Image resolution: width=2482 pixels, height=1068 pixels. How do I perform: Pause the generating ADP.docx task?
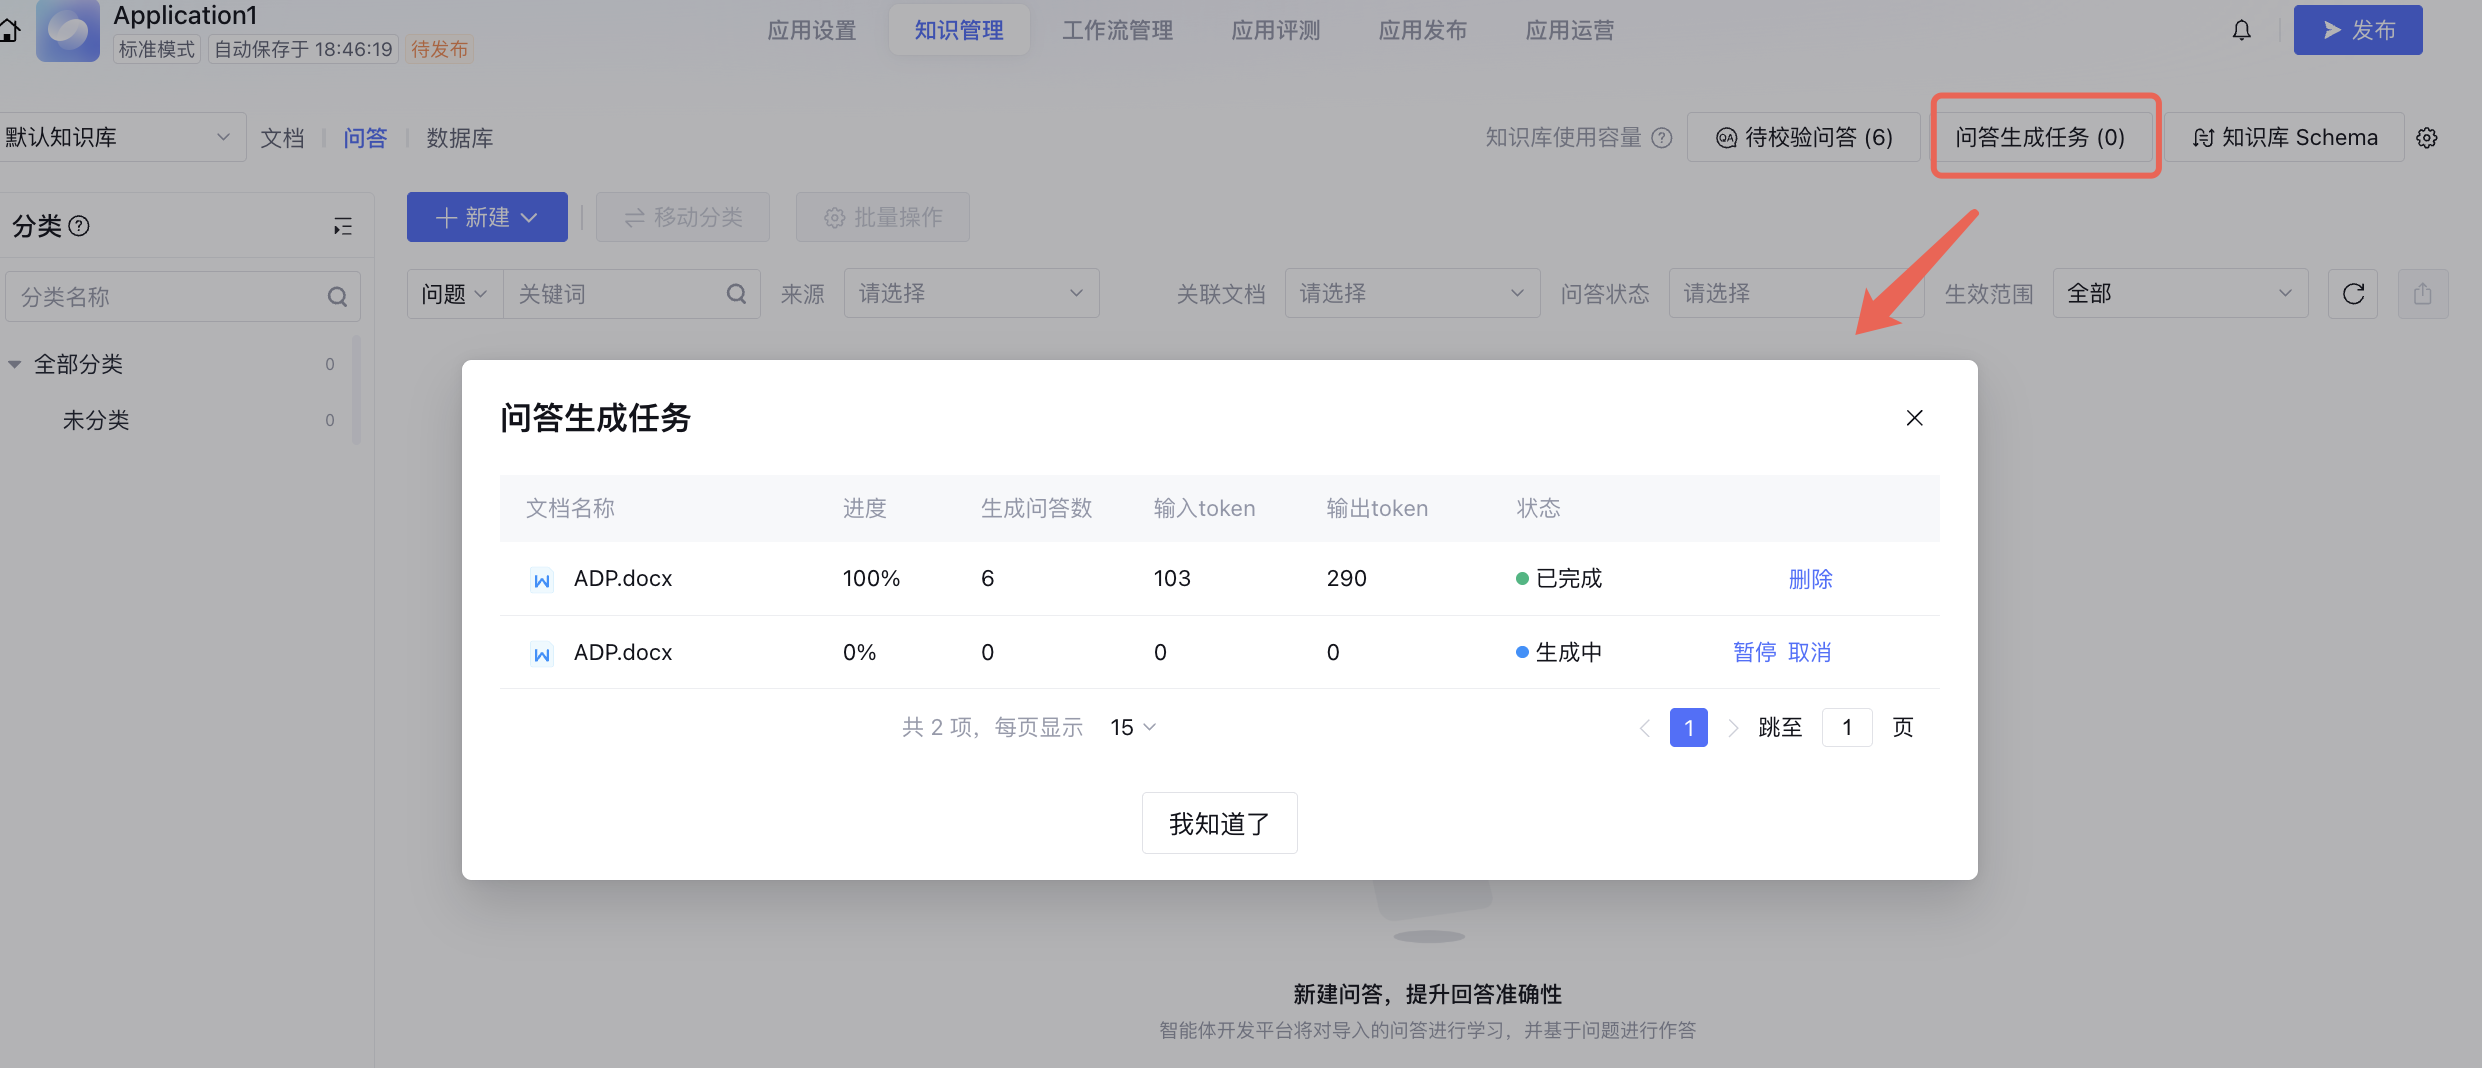[1754, 653]
